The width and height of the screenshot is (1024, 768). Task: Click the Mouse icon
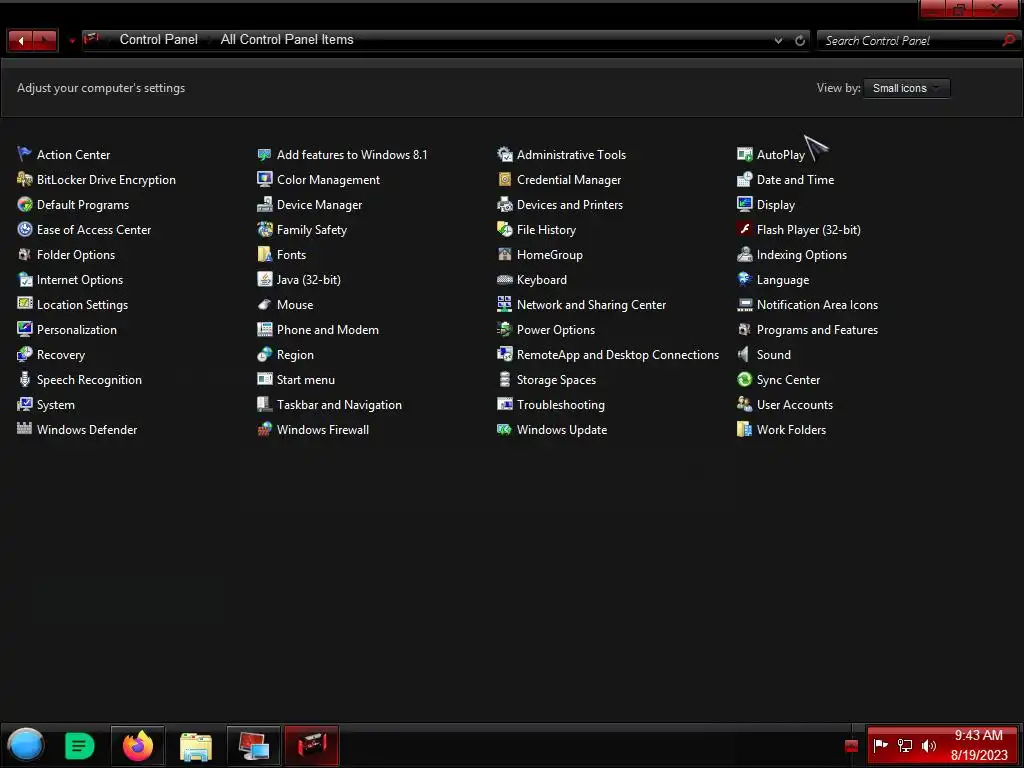click(264, 304)
